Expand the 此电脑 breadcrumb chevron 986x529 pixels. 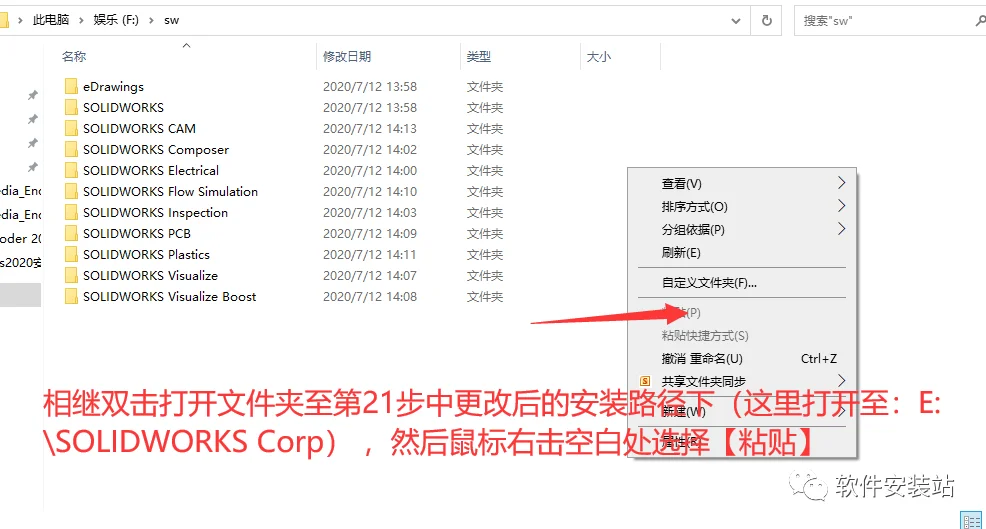(81, 20)
